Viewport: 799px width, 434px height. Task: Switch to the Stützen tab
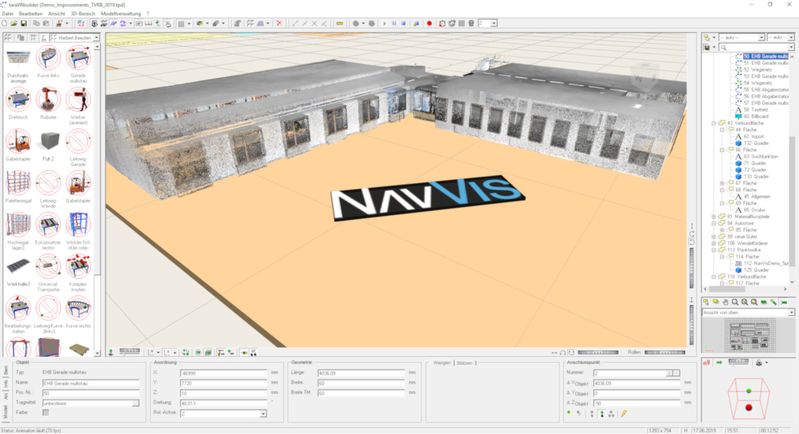[x=464, y=363]
